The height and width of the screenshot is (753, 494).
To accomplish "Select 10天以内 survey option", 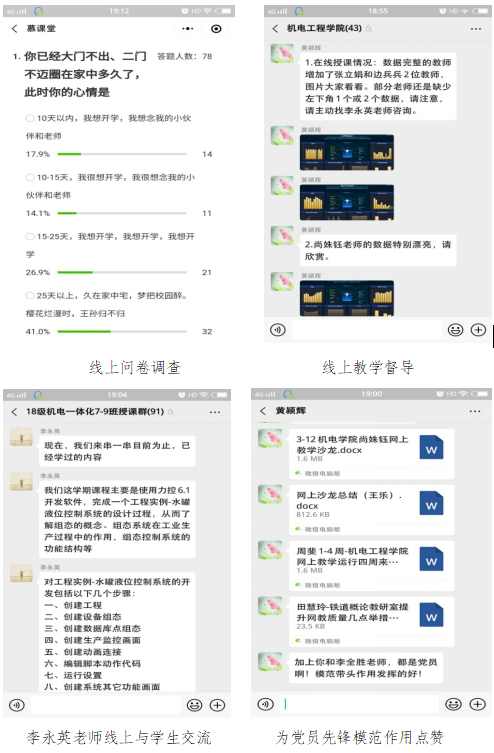I will pyautogui.click(x=30, y=118).
